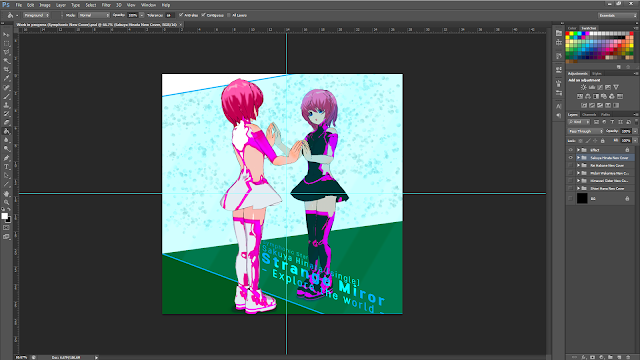
Task: Show Midori Wakamiya New Cover group
Action: (571, 173)
